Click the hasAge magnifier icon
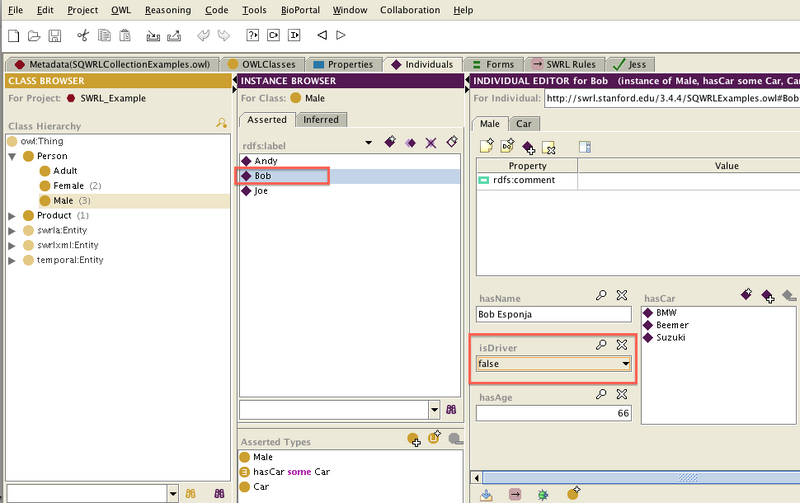This screenshot has width=800, height=503. click(601, 394)
